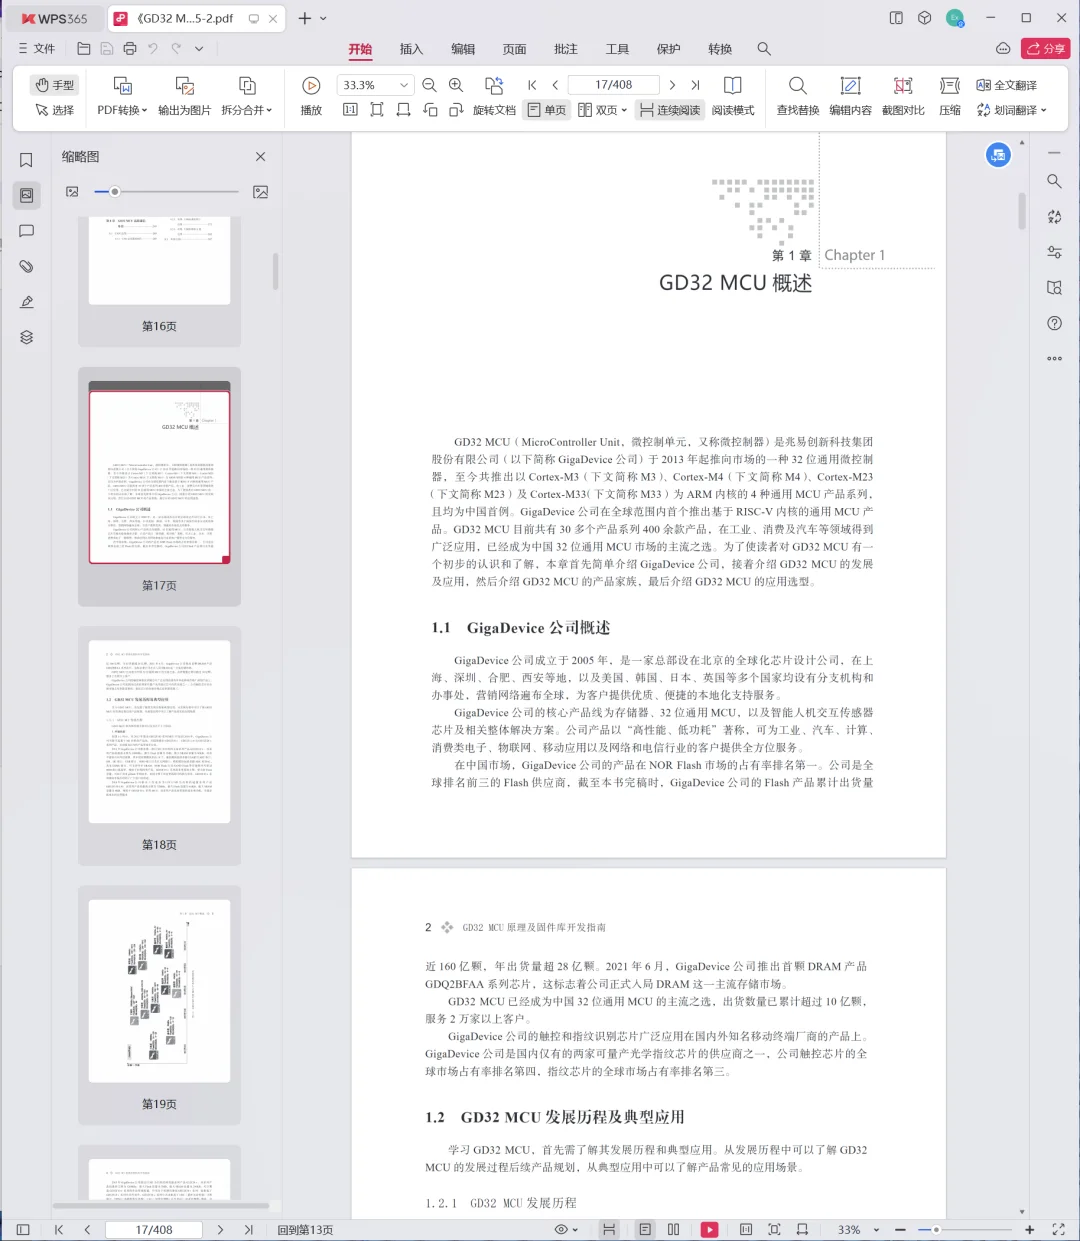Screen dimensions: 1080x1241
Task: Click the 分享 share button
Action: 1046,48
